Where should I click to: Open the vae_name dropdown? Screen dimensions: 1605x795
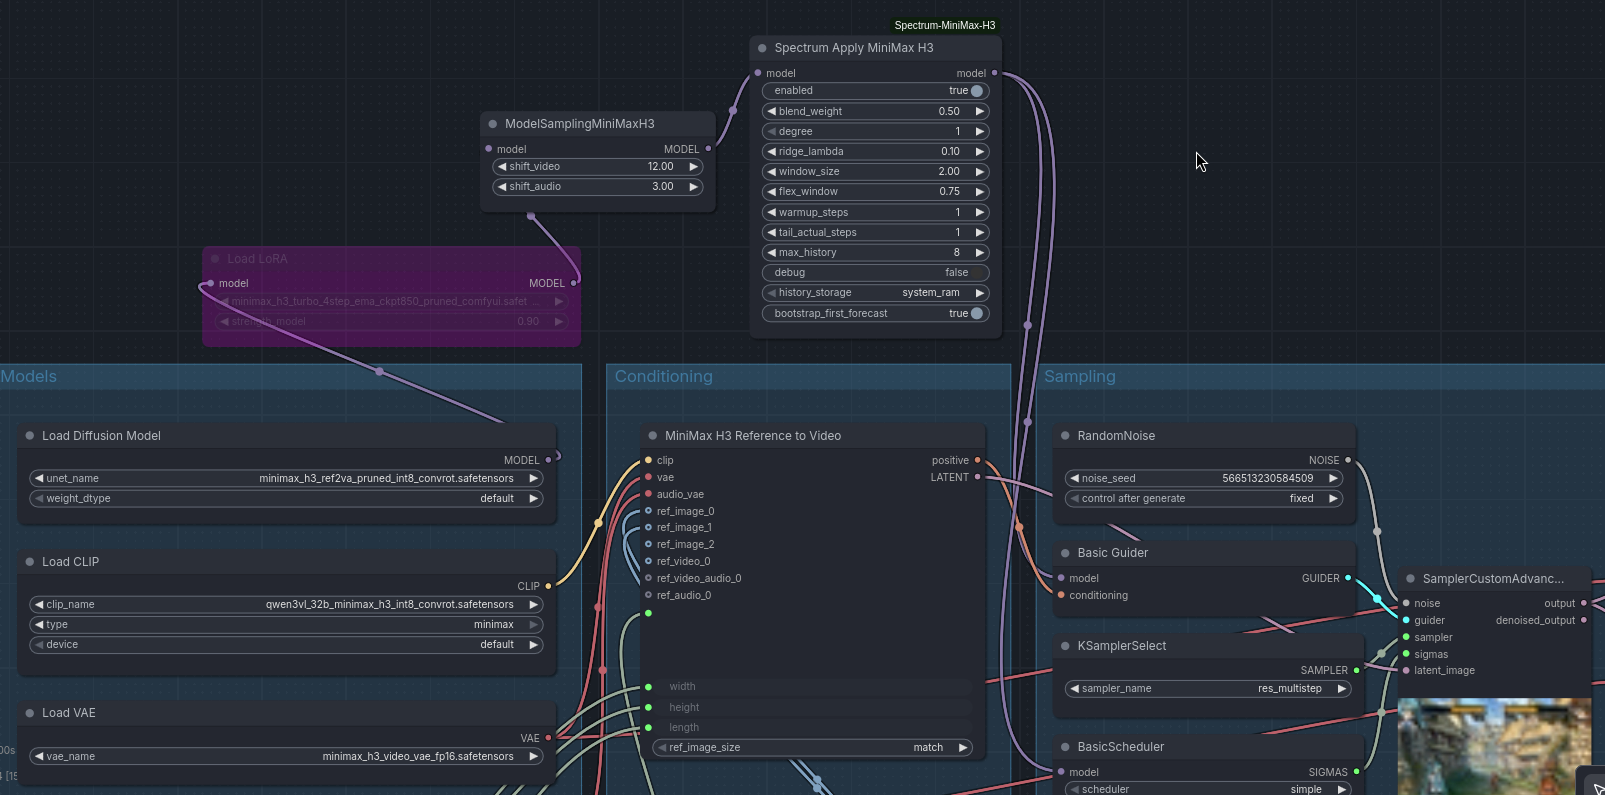(286, 757)
